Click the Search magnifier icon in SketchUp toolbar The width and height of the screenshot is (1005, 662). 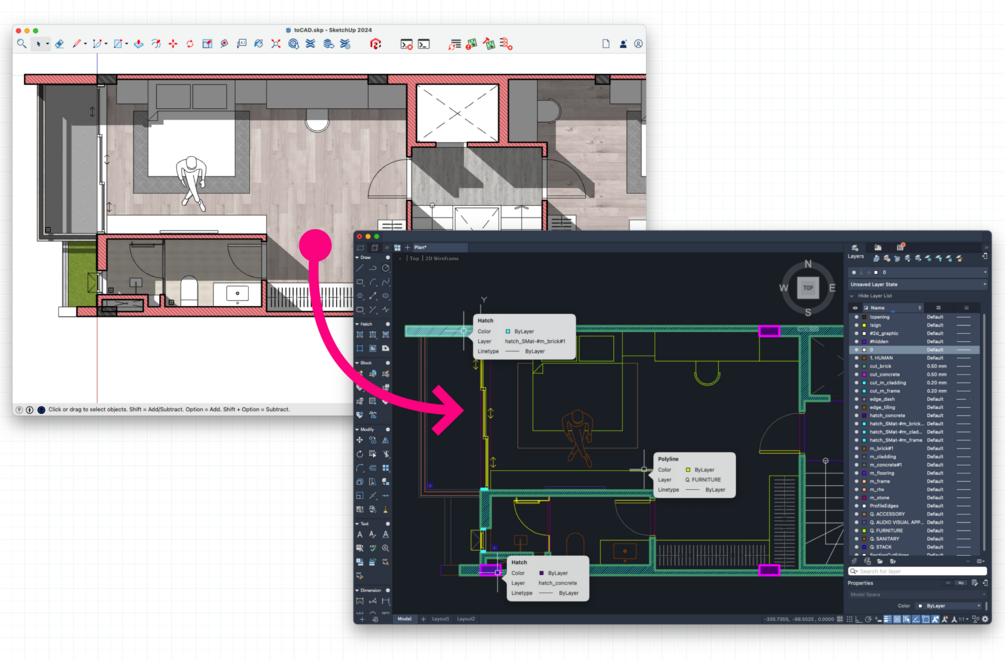(x=22, y=44)
